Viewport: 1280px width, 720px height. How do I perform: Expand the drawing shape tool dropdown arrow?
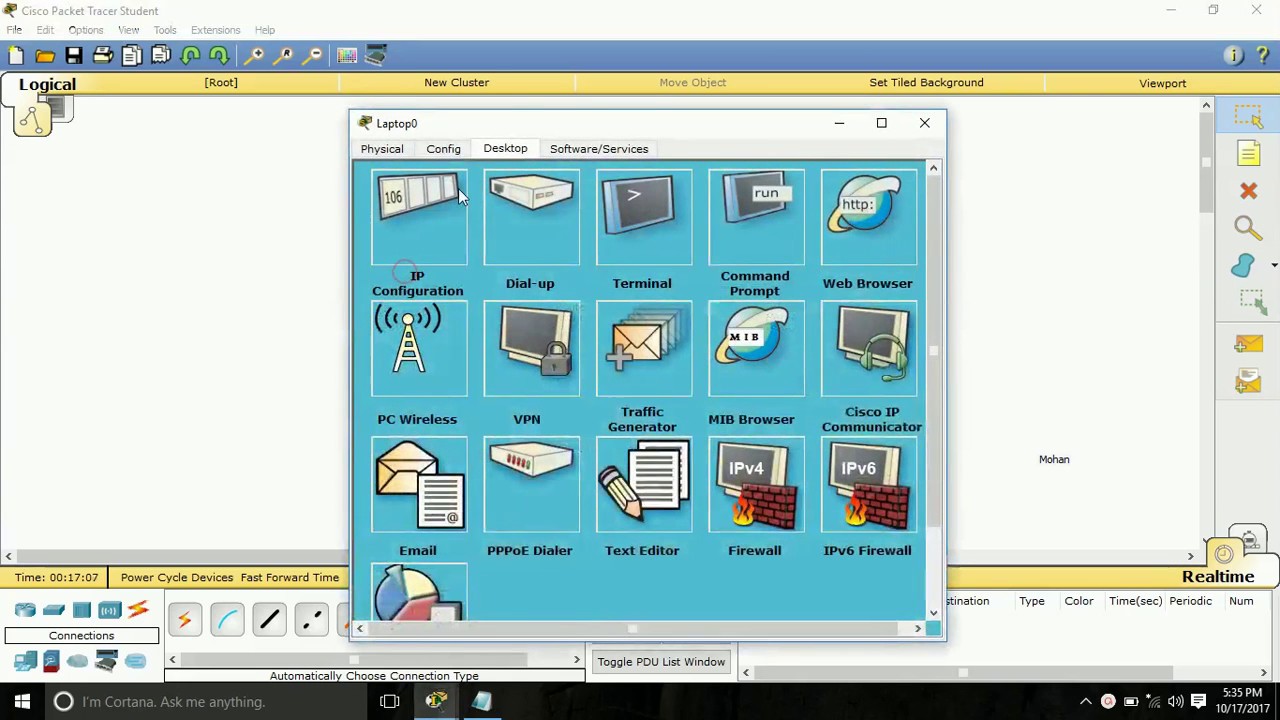(1274, 265)
